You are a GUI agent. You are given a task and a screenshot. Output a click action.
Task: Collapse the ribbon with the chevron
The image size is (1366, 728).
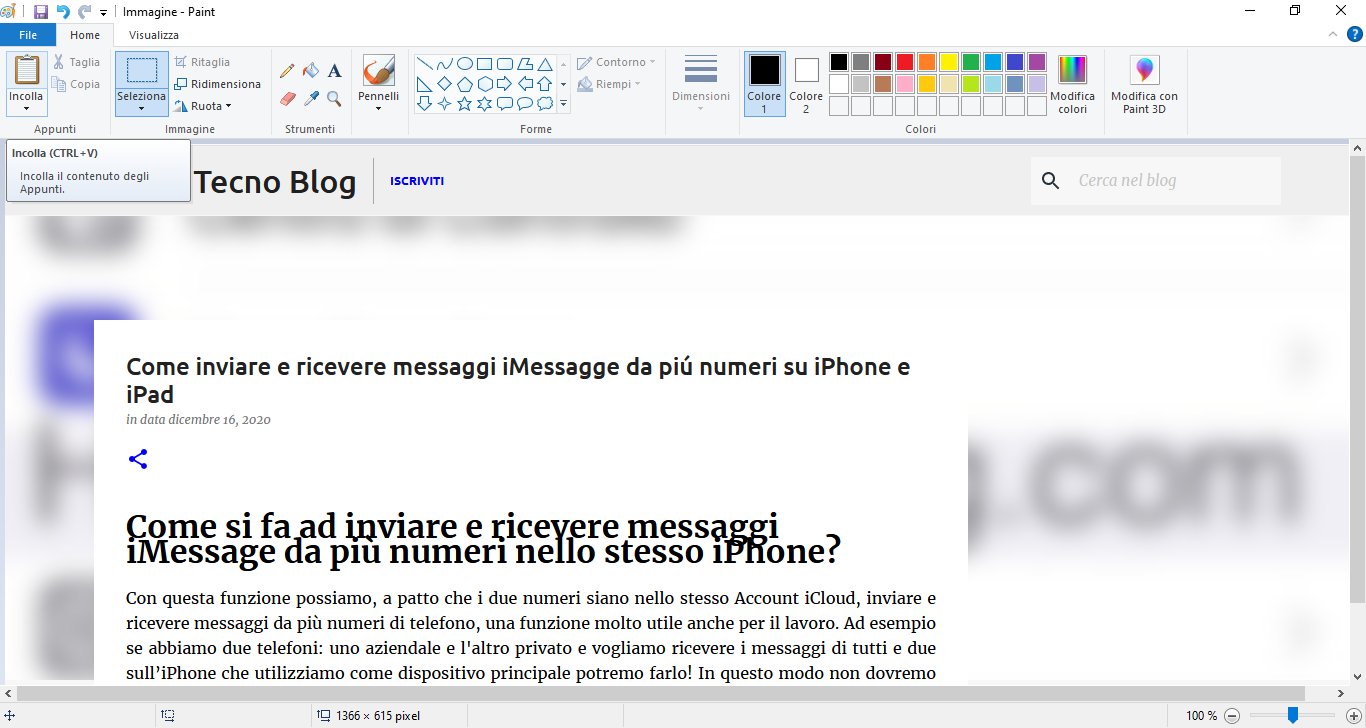click(1334, 35)
